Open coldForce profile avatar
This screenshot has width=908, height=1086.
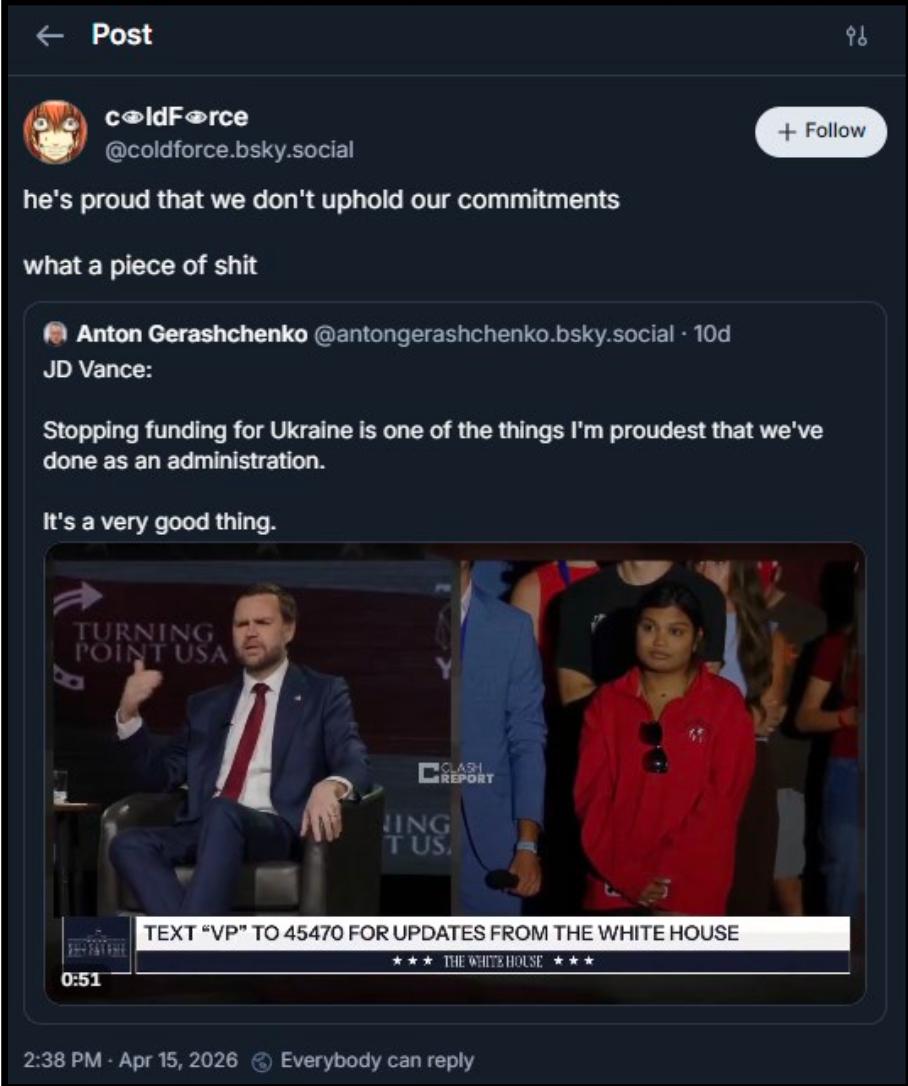click(x=55, y=132)
